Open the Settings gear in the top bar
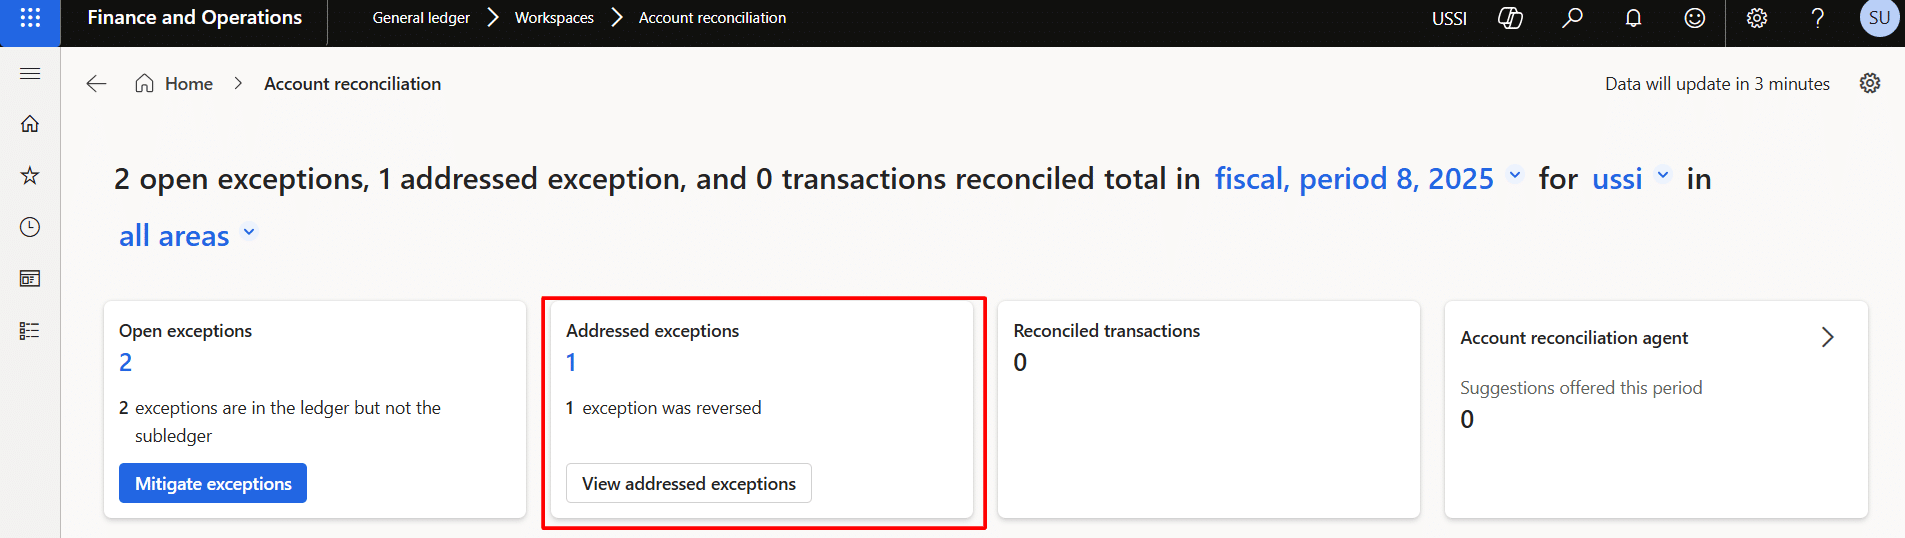The image size is (1905, 538). pos(1756,18)
